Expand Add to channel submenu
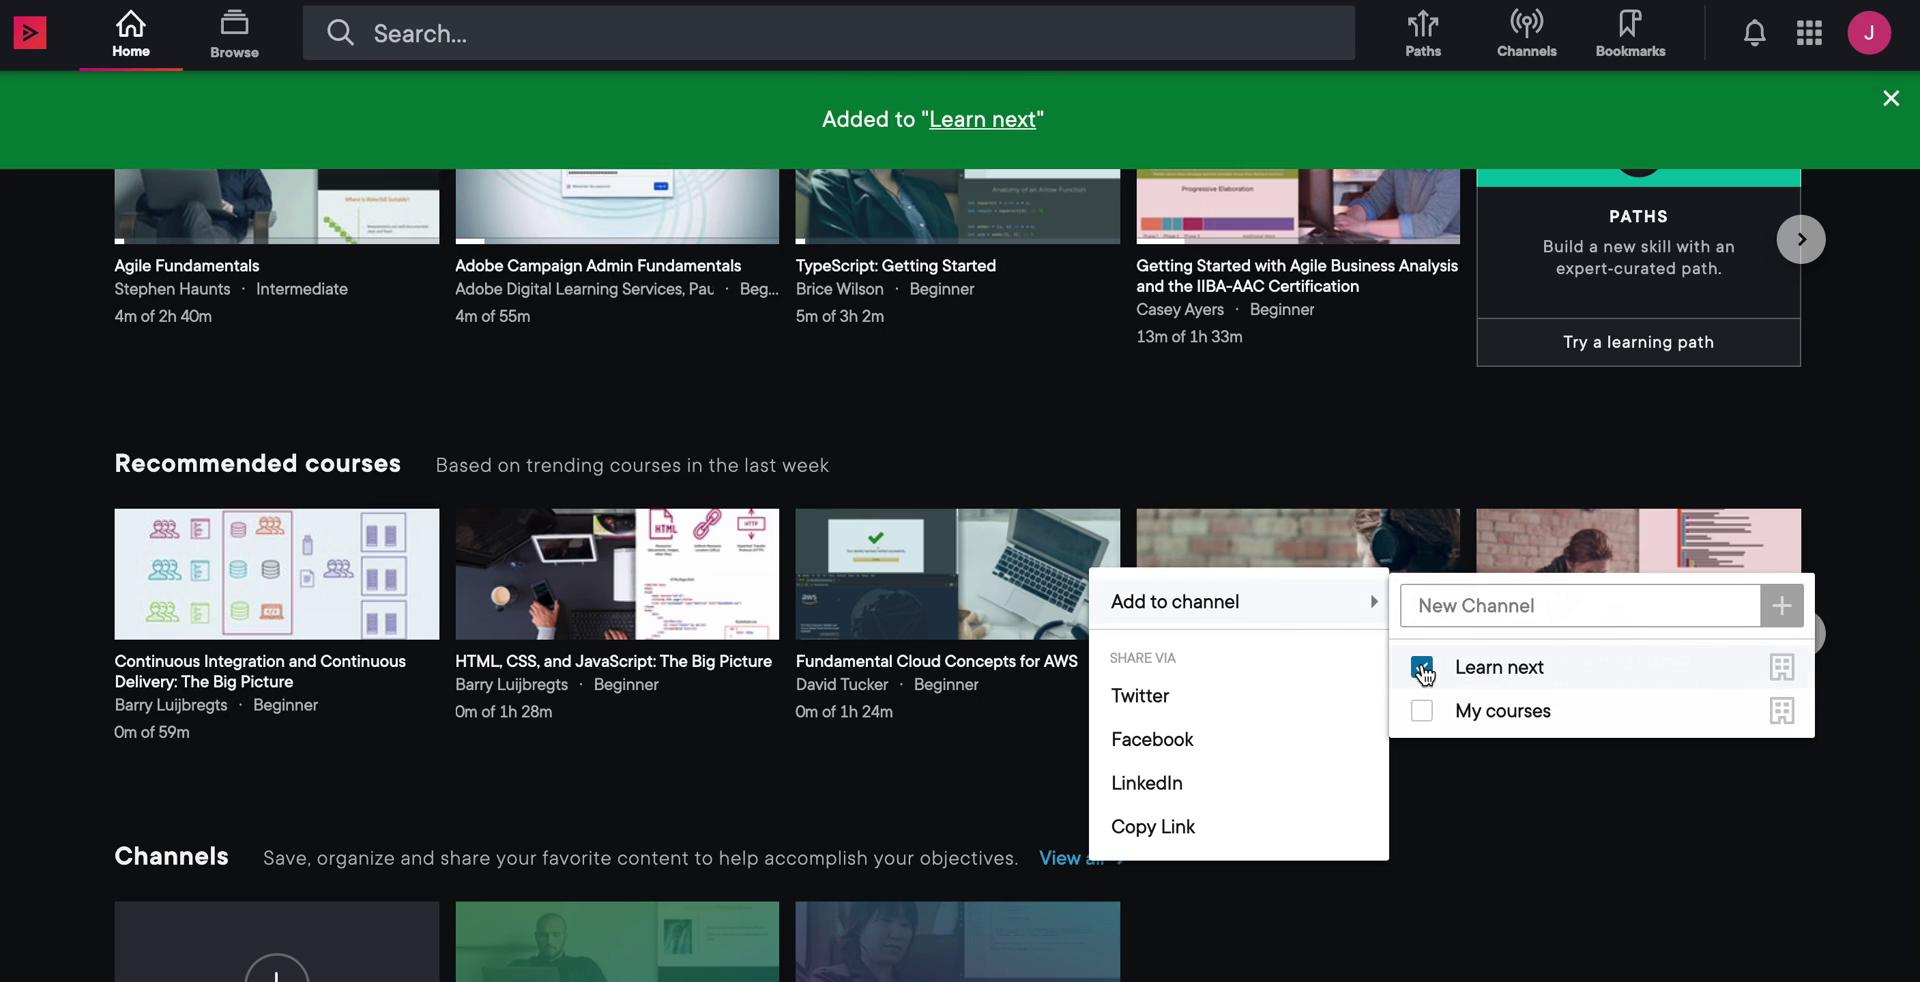 coord(1238,602)
